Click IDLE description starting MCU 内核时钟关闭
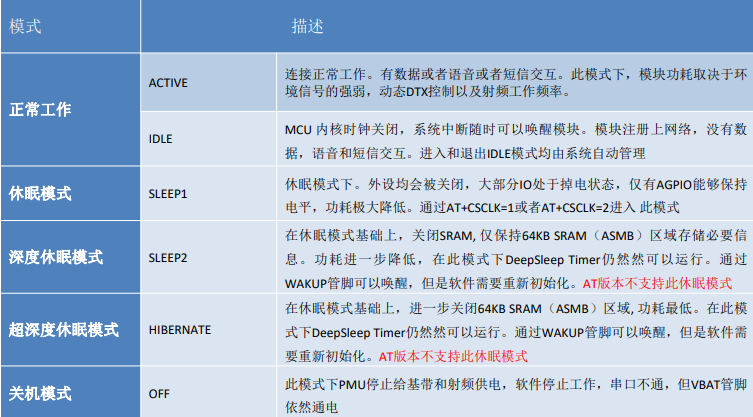The width and height of the screenshot is (753, 417). [x=516, y=141]
